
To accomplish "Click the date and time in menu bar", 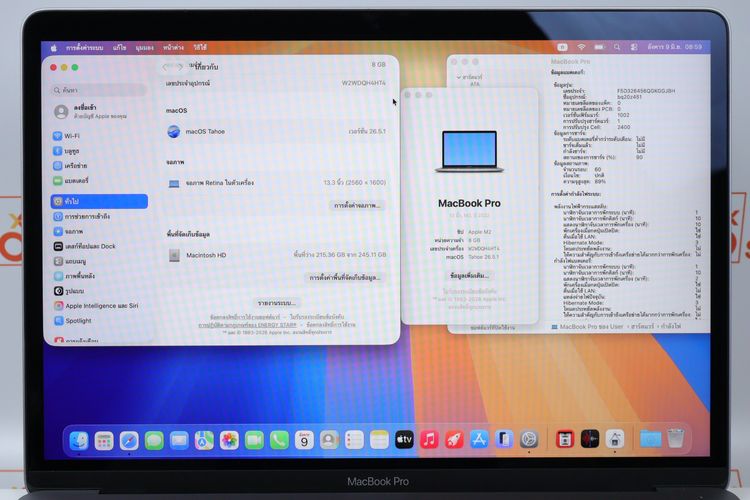I will [x=675, y=47].
